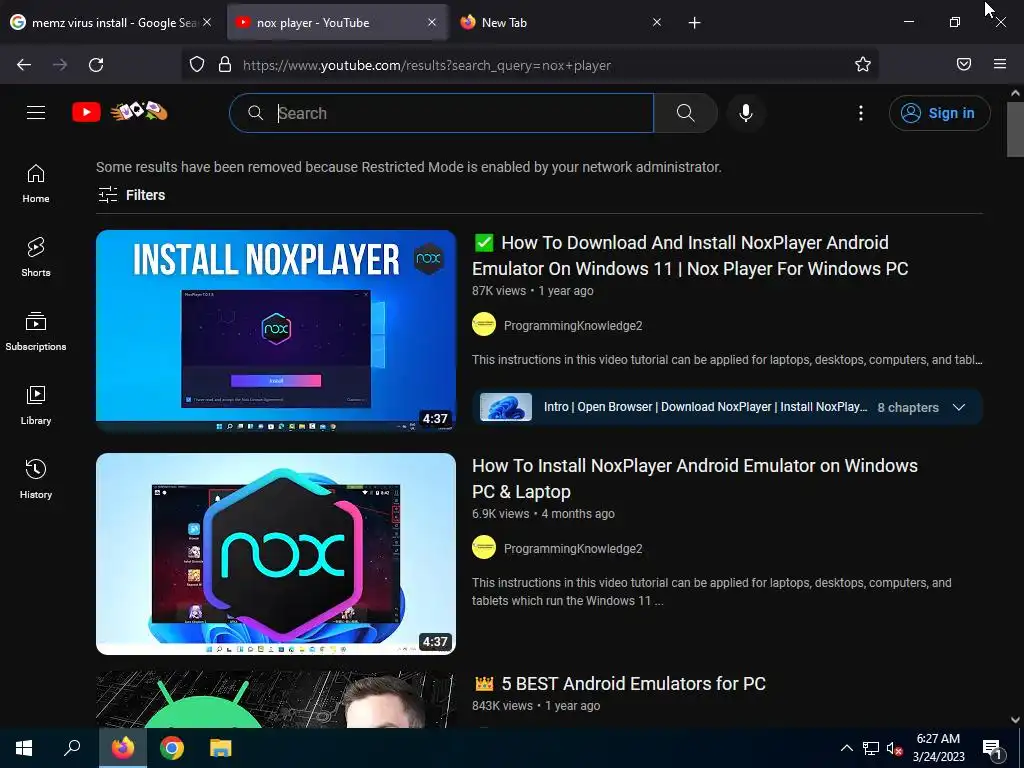The image size is (1024, 768).
Task: Click the muted volume tray icon
Action: 894,748
